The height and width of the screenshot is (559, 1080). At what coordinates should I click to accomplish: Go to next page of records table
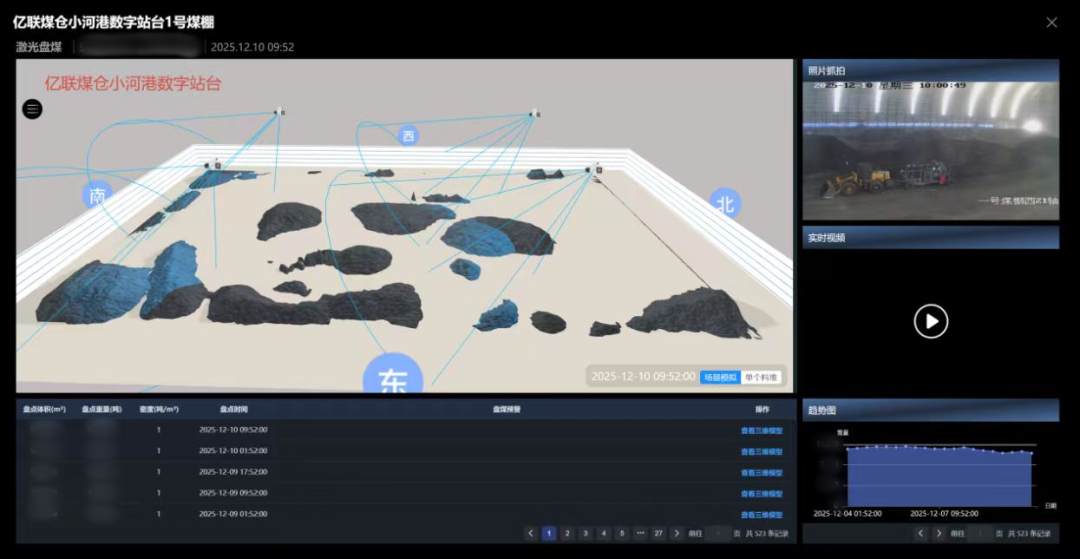(677, 534)
